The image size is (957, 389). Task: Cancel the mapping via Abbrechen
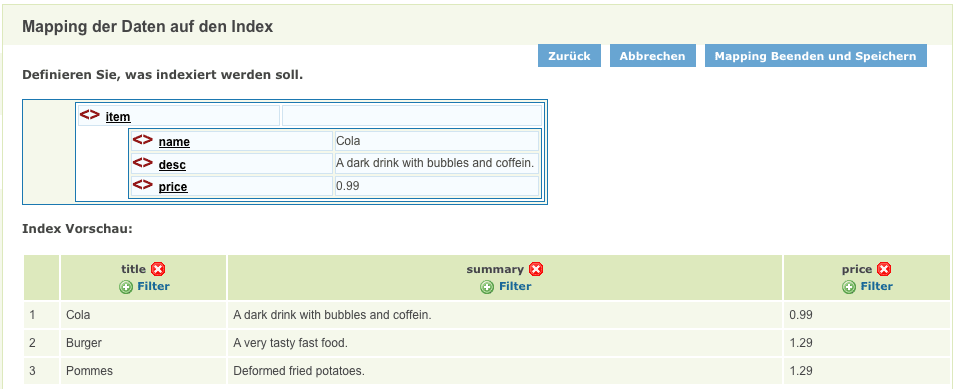(652, 56)
